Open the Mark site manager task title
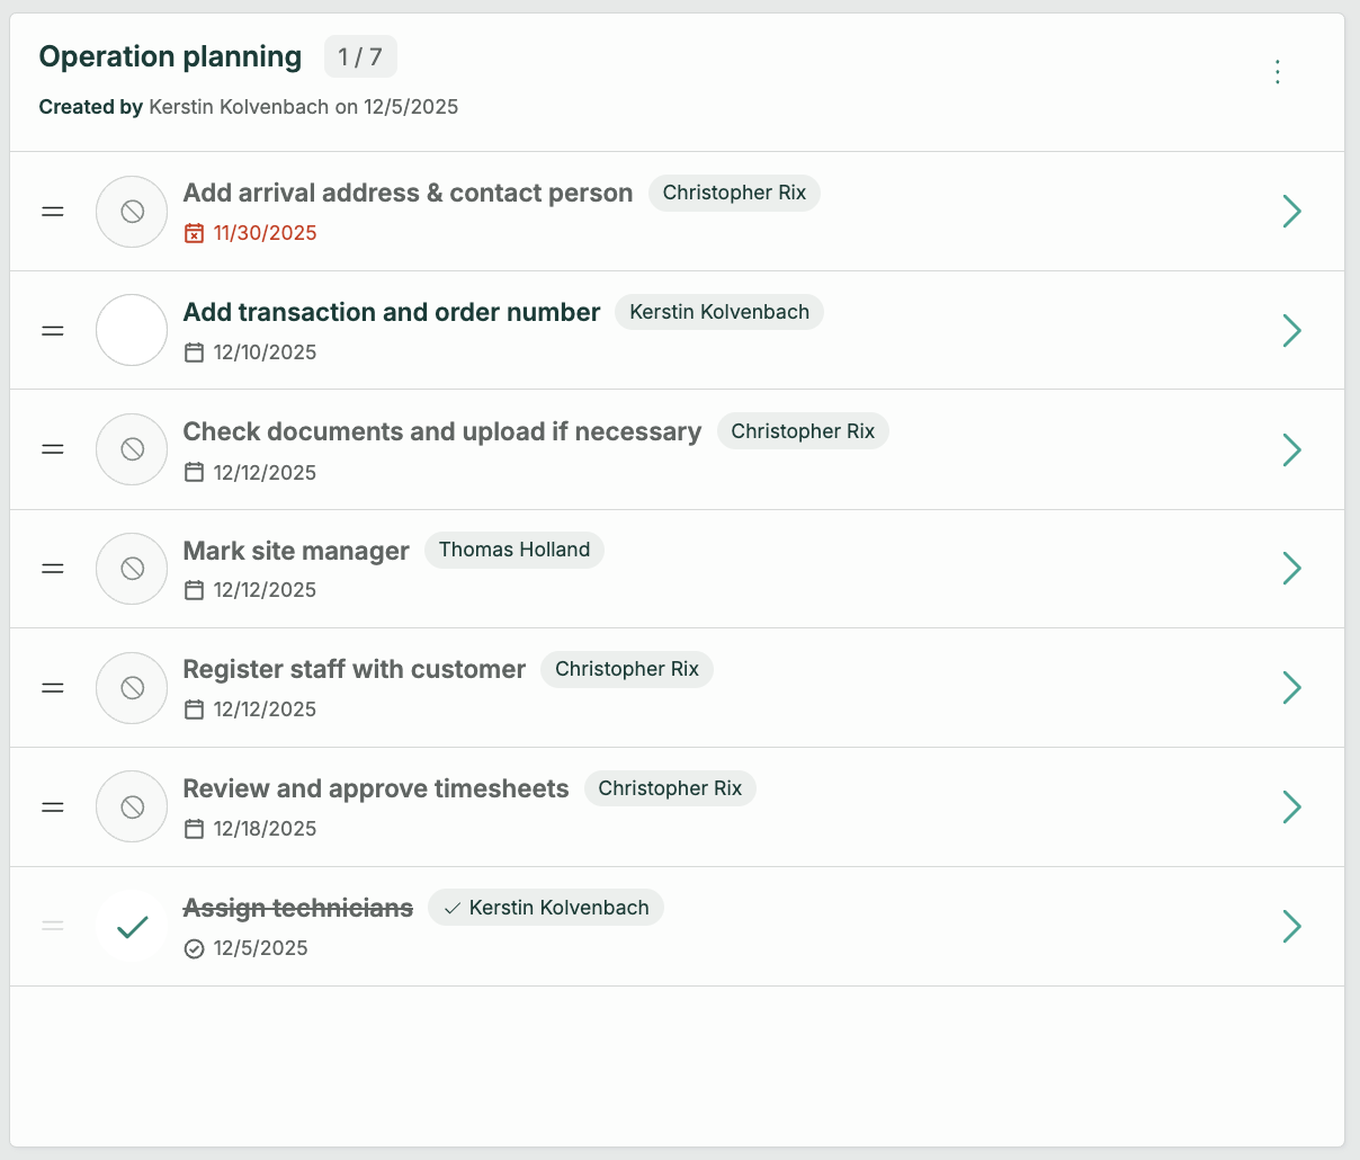 [x=296, y=551]
